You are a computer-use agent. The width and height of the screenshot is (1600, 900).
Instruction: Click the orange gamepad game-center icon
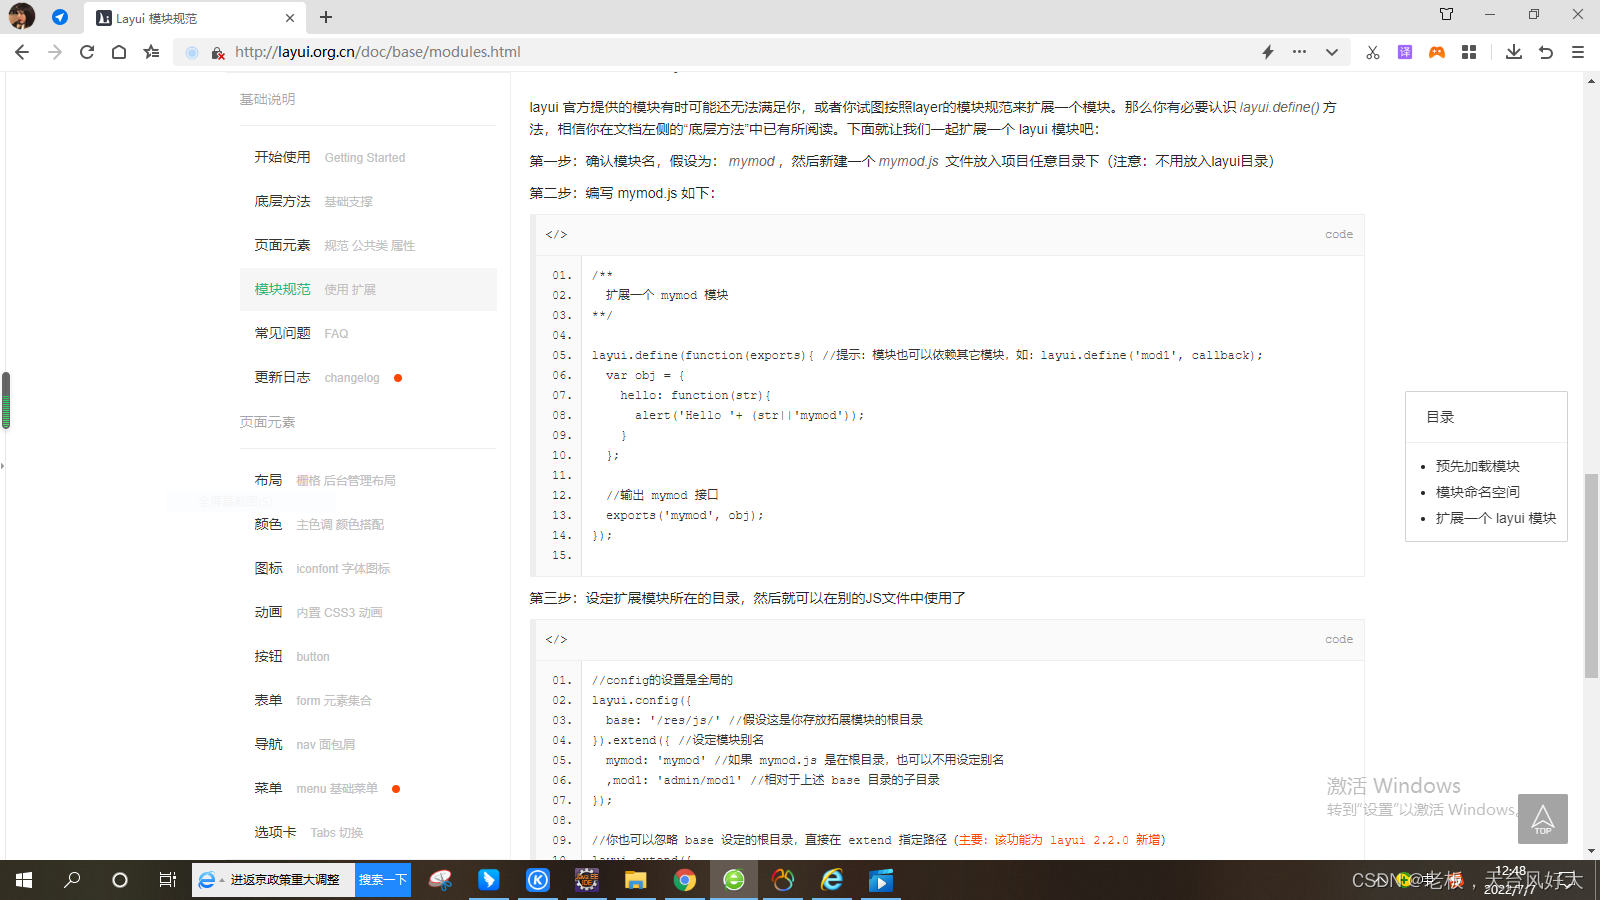(1437, 52)
